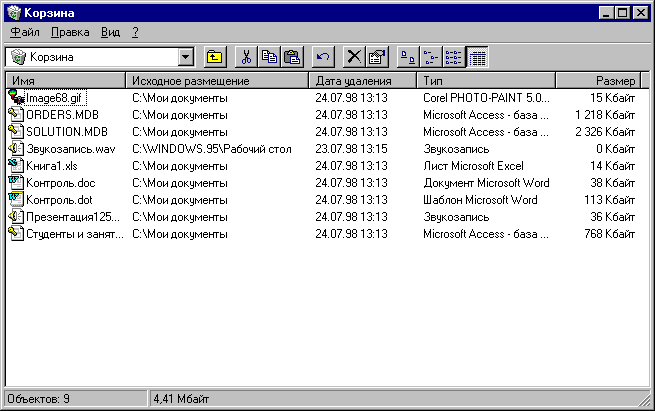Viewport: 655px width, 411px height.
Task: Select the Книга1.xls file row
Action: click(x=51, y=165)
